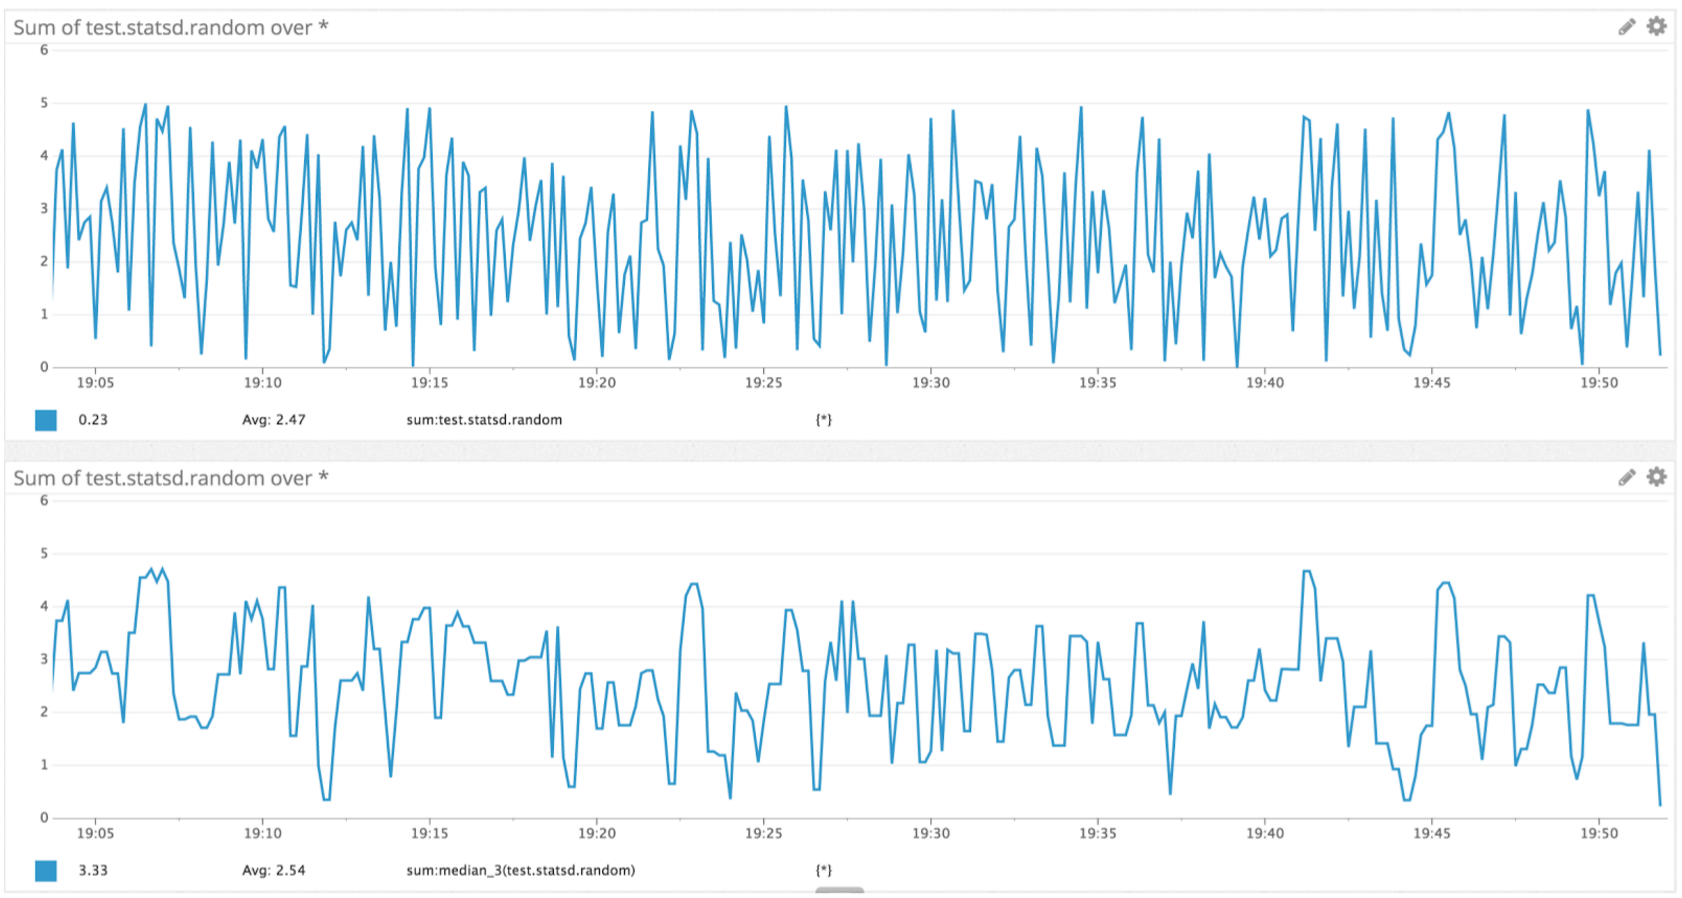Image resolution: width=1682 pixels, height=898 pixels.
Task: Click the pencil edit icon on top graph
Action: pos(1627,27)
